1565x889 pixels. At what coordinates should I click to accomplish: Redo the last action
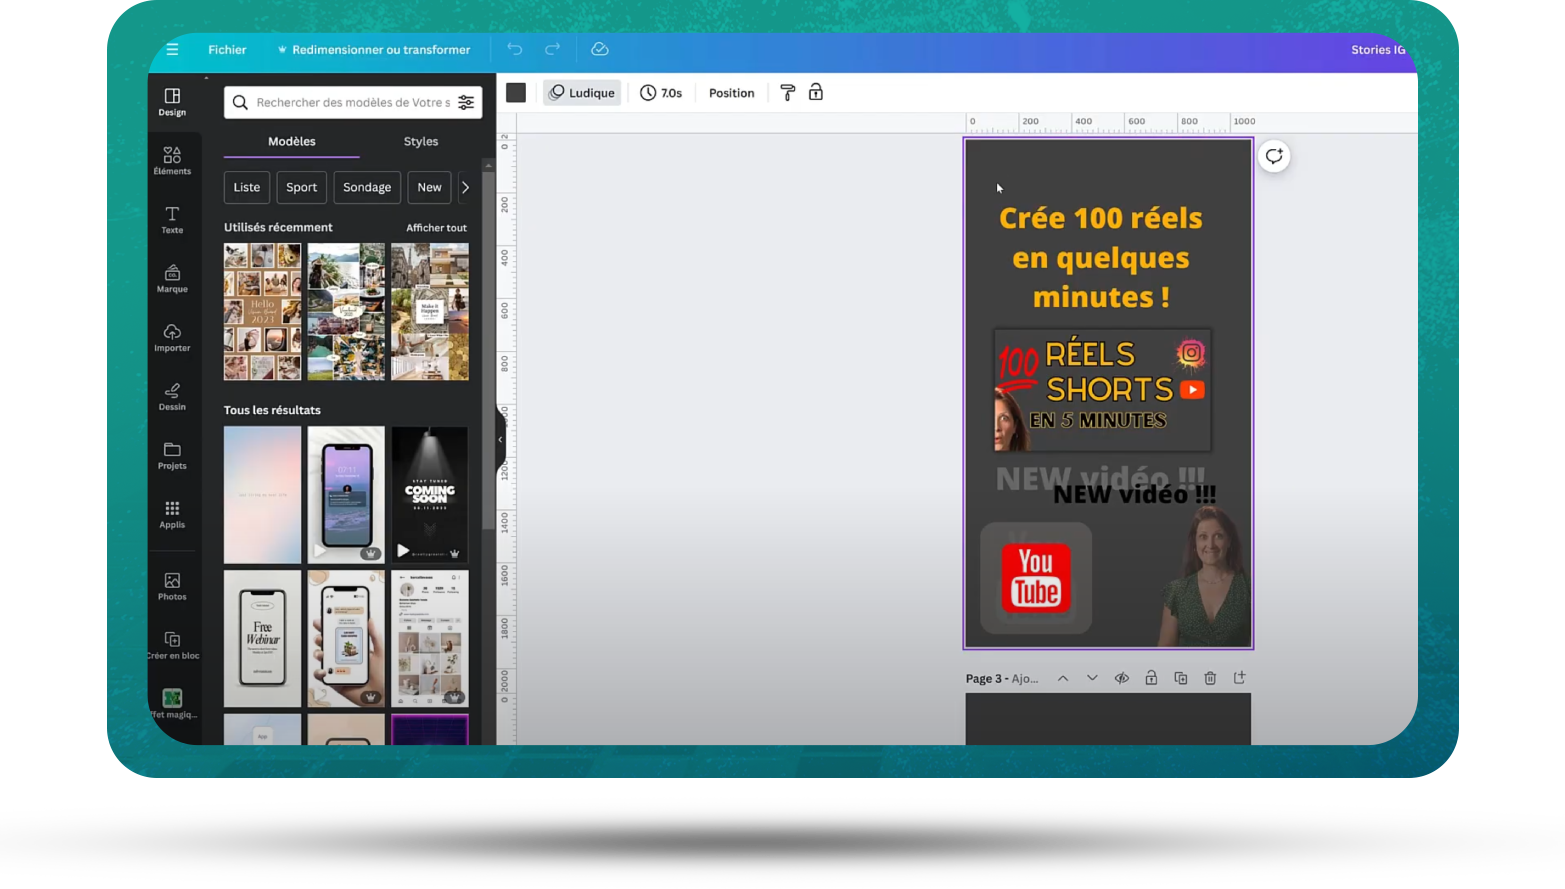click(x=553, y=49)
